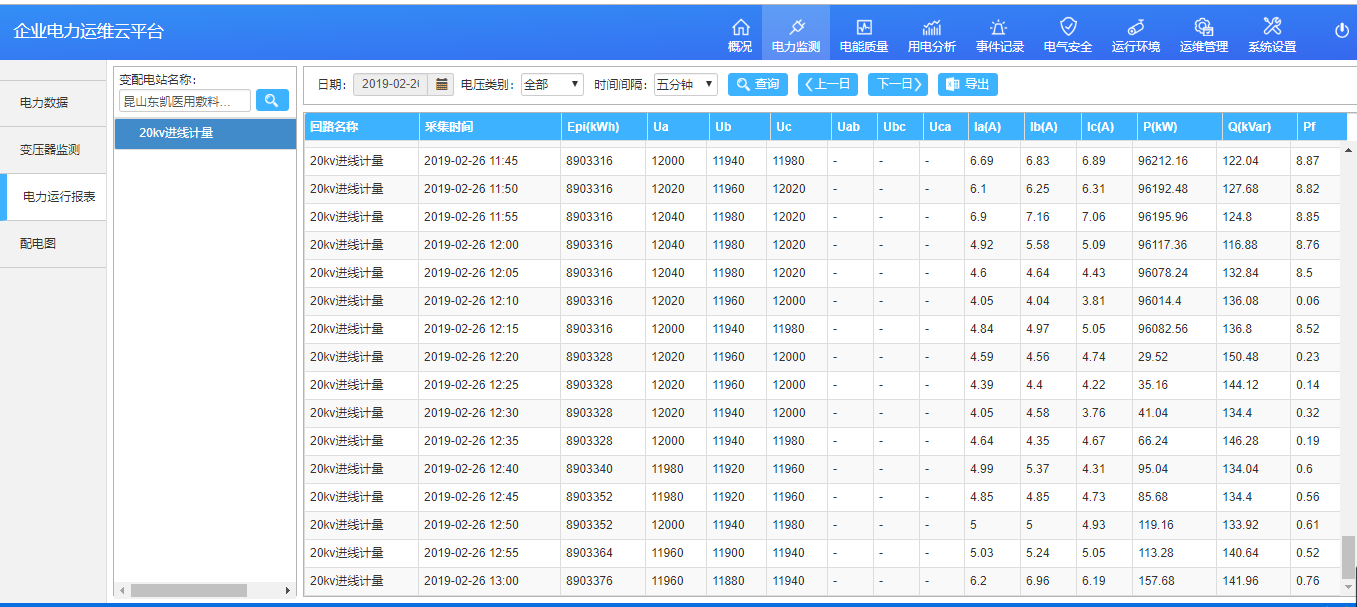
Task: Click Q(kVar) value 150.48
Action: [x=1240, y=357]
